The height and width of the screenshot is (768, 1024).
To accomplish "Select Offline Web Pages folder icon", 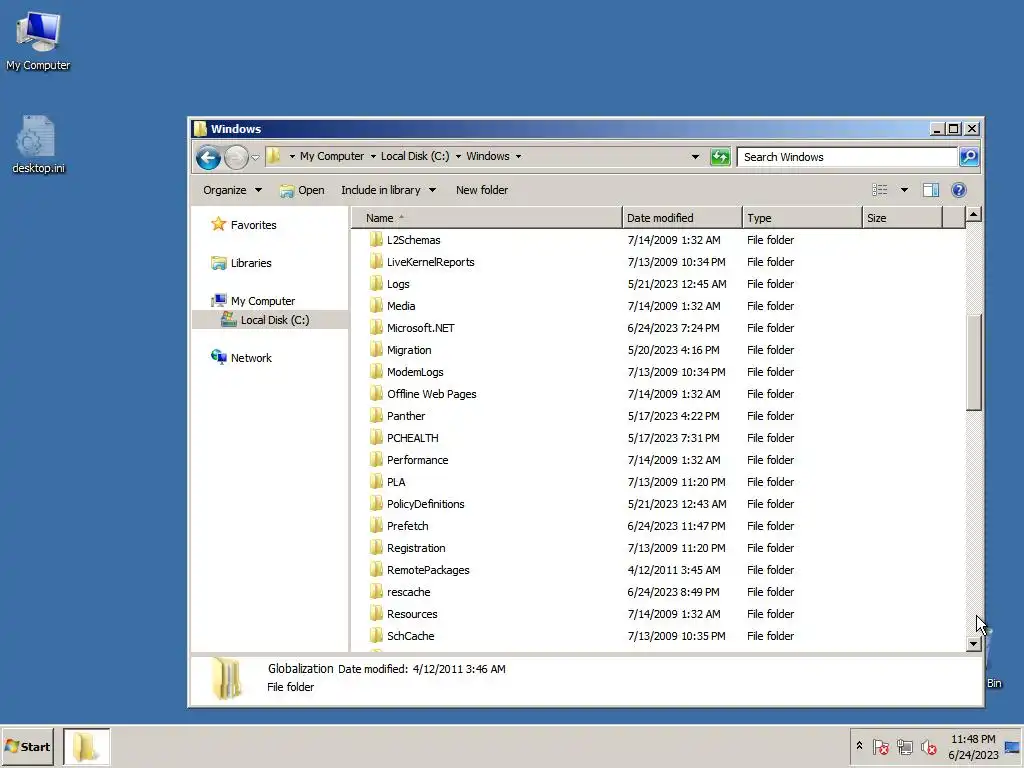I will click(376, 394).
